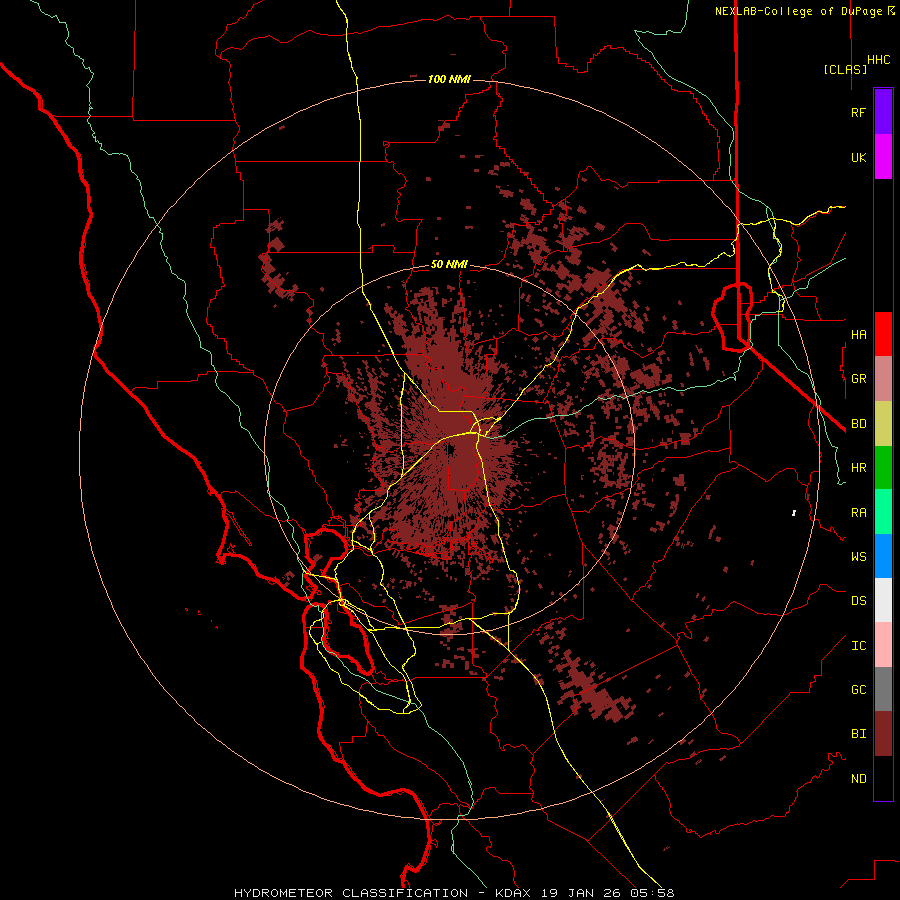The image size is (900, 900).
Task: Click the small white dot east of radar
Action: pyautogui.click(x=794, y=513)
